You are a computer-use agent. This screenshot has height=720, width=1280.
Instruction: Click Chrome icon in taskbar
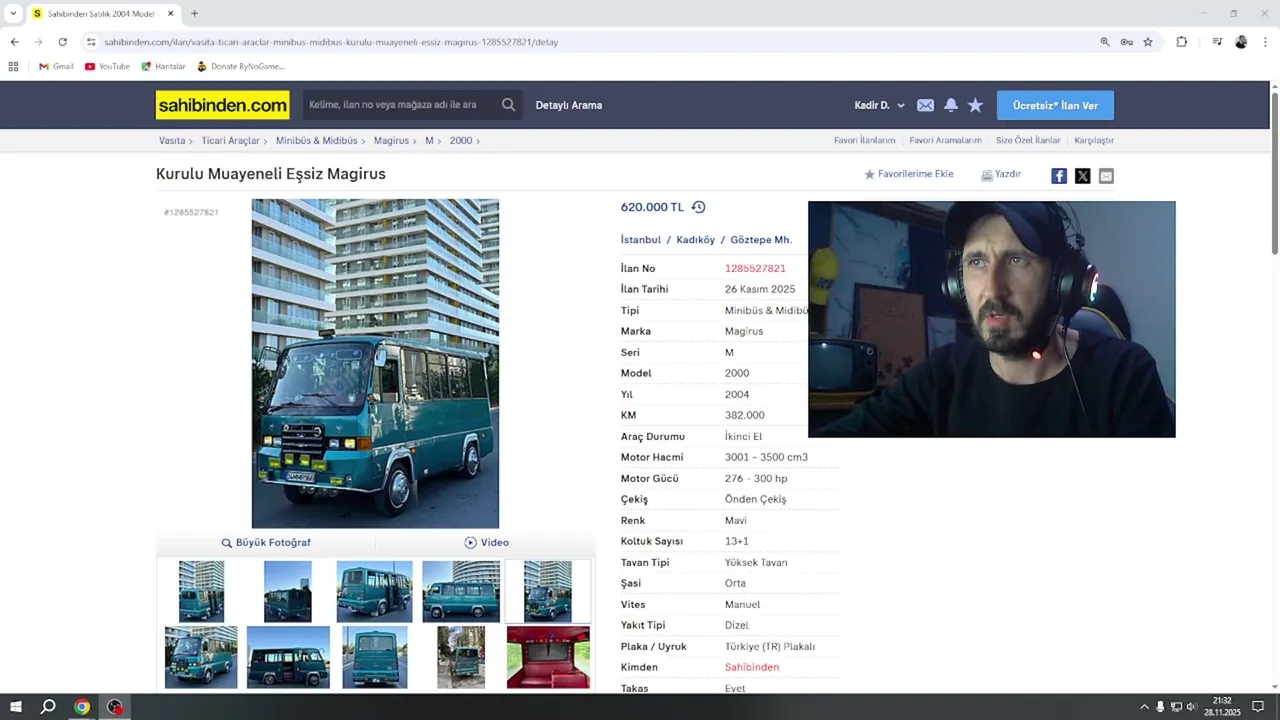[x=82, y=707]
